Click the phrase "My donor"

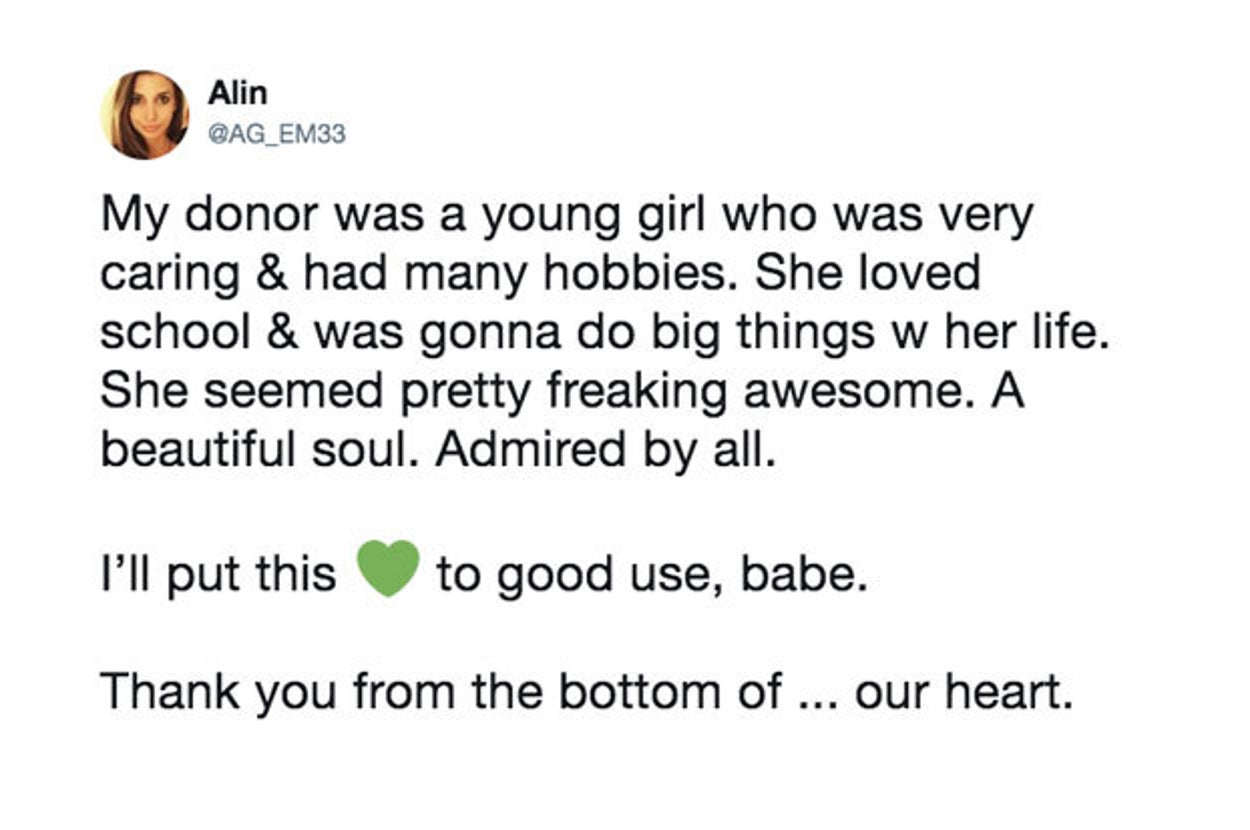tap(203, 219)
